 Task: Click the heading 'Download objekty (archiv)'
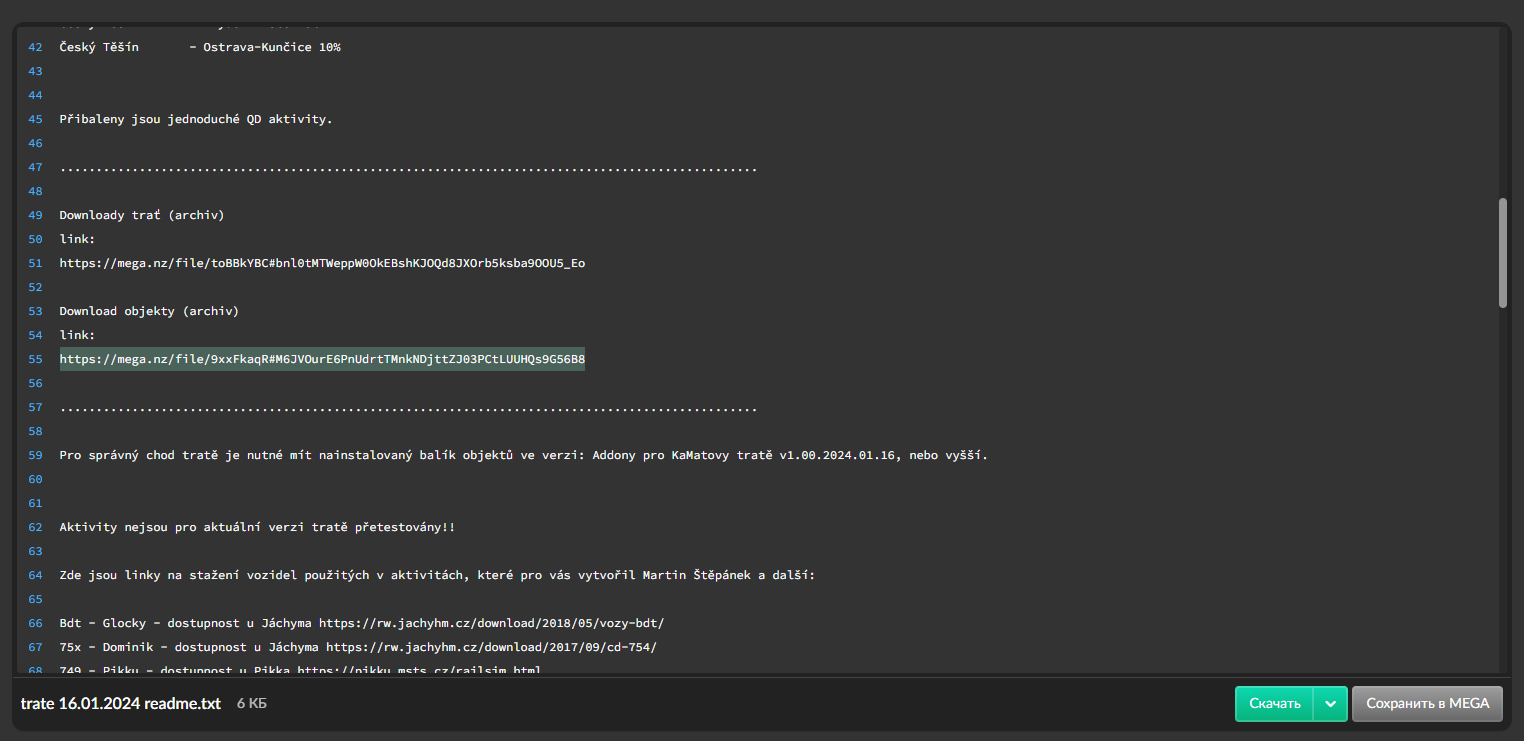[x=149, y=311]
